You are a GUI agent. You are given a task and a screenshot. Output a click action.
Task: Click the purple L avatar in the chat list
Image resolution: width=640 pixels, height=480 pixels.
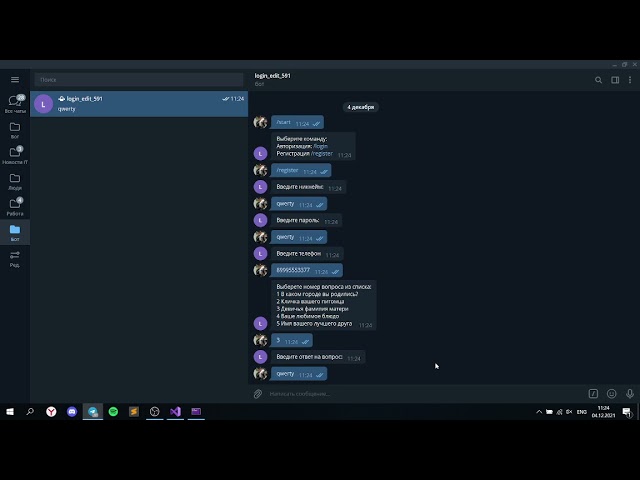pos(43,104)
